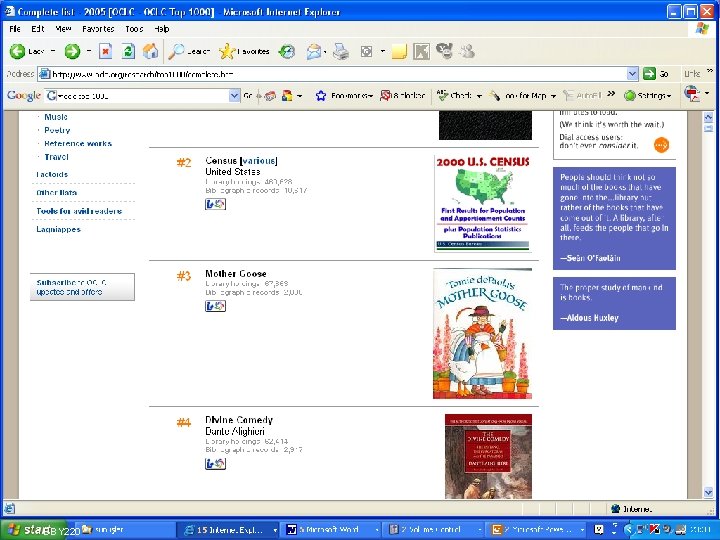Click the vertical scrollbar down arrow

click(708, 493)
